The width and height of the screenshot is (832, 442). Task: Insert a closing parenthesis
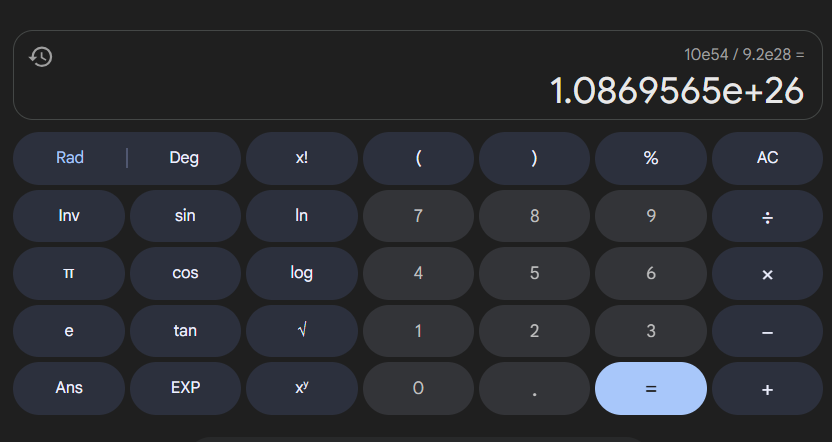tap(534, 158)
